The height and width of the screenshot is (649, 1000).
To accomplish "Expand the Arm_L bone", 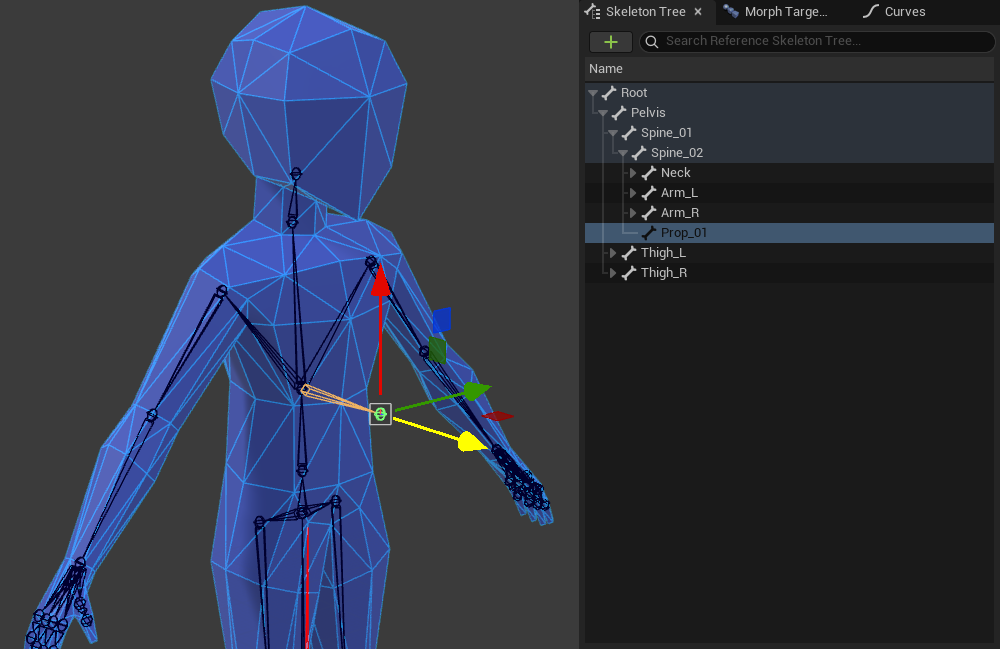I will click(632, 193).
